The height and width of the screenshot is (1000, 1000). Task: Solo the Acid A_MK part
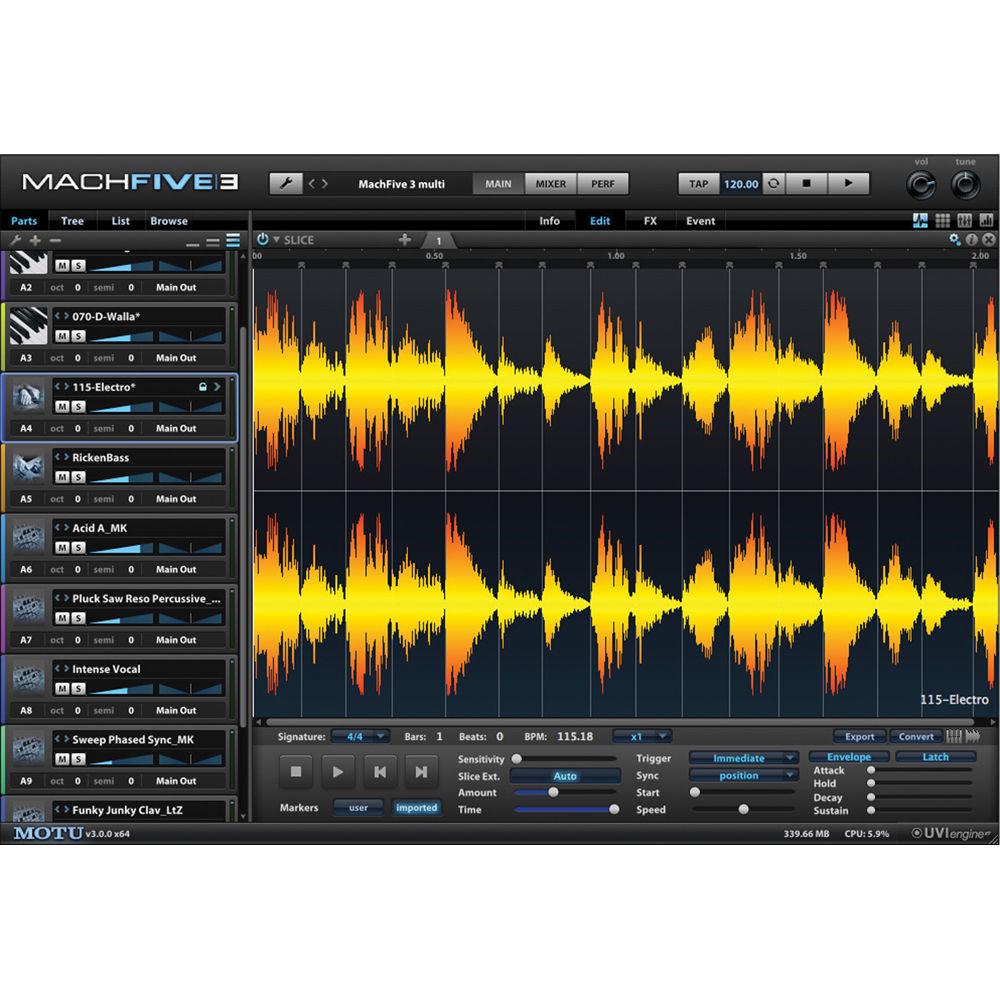(77, 547)
